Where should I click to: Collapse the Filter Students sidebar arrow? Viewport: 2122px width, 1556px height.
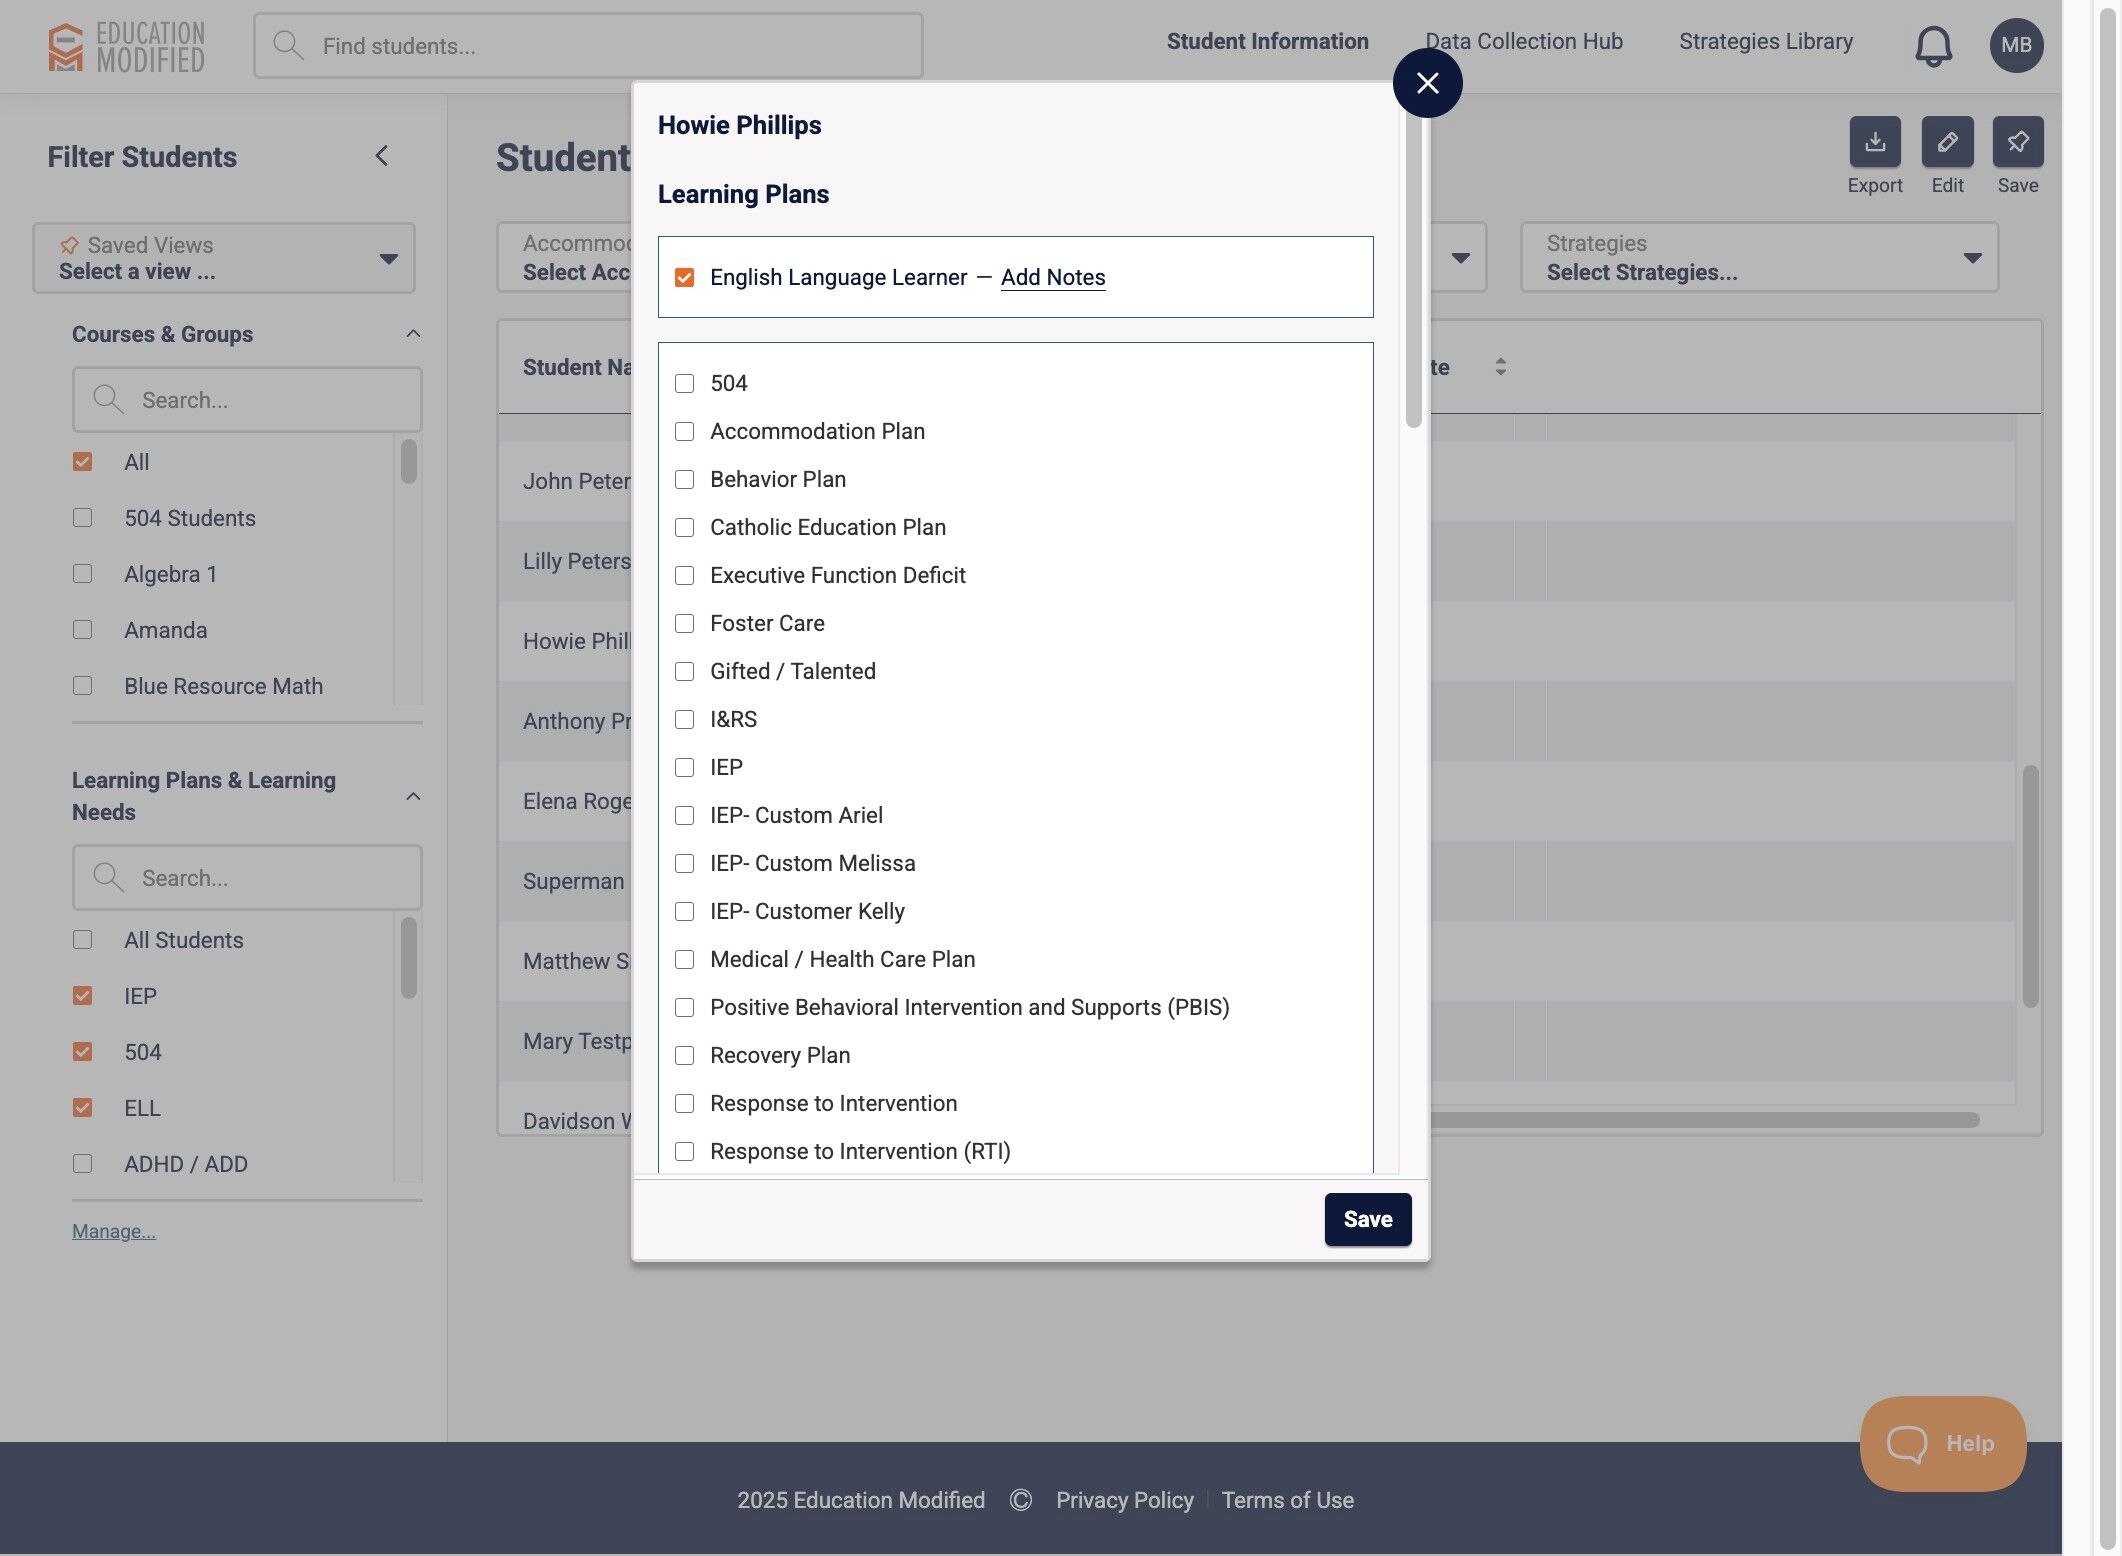pos(382,156)
